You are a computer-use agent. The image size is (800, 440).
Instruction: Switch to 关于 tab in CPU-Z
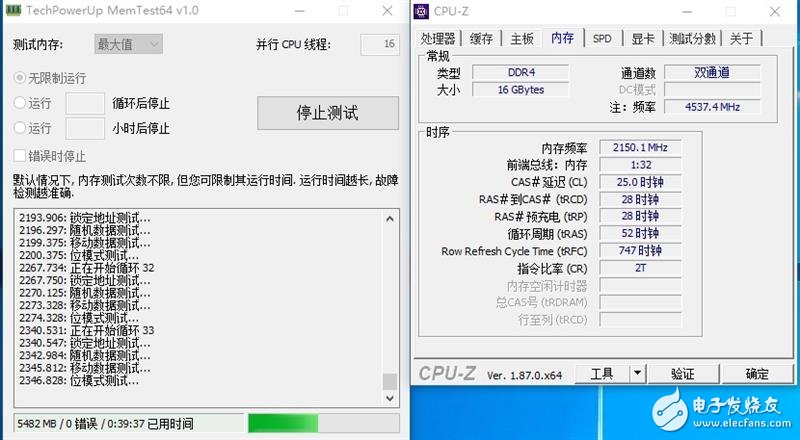(x=741, y=38)
